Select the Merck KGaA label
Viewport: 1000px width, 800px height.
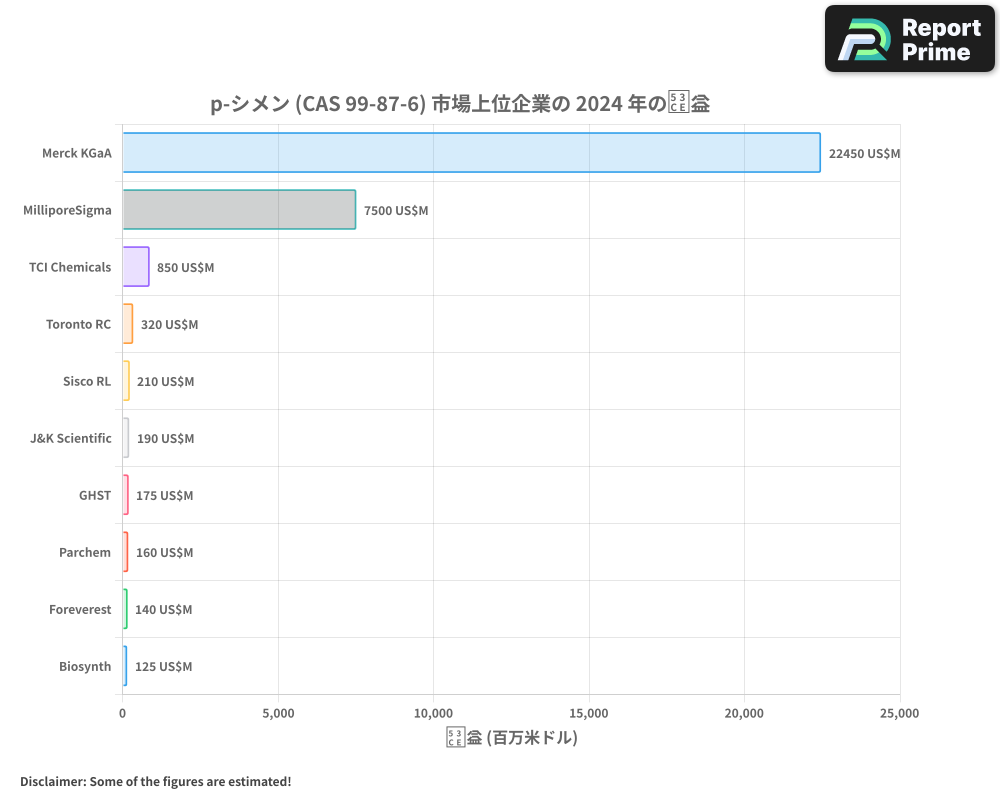tap(77, 153)
